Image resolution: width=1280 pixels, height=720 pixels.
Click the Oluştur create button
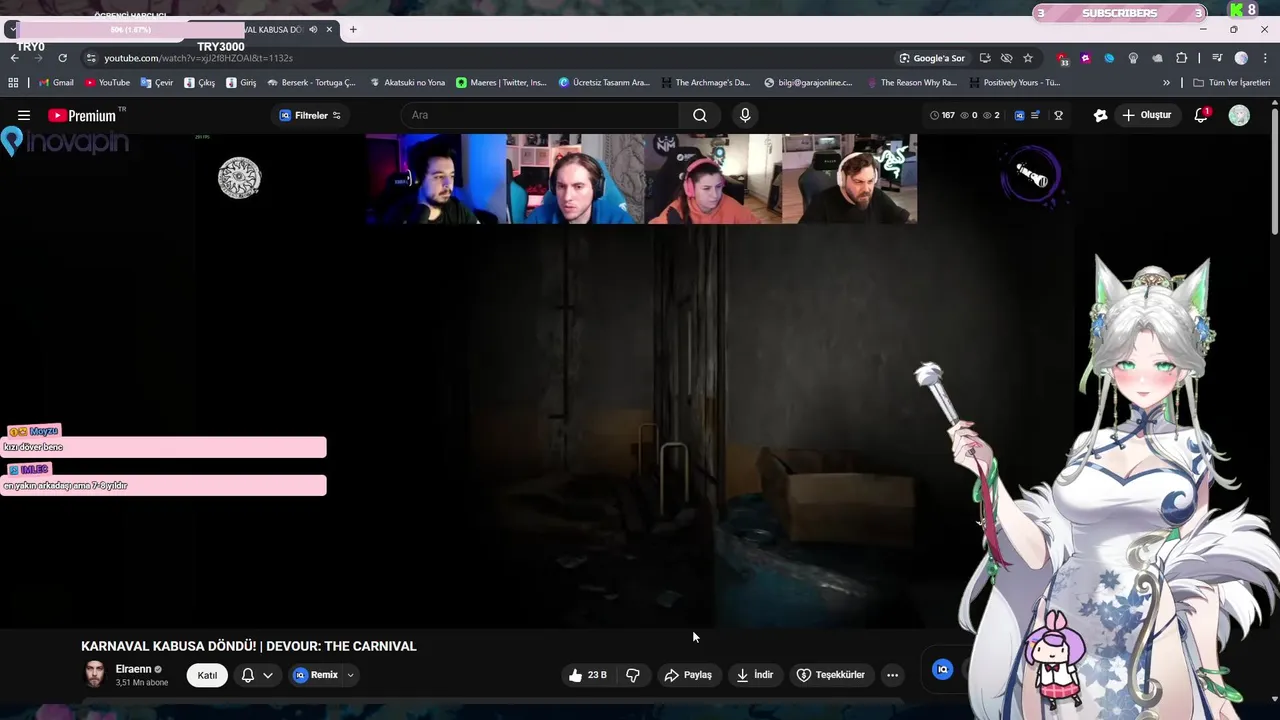(1146, 115)
